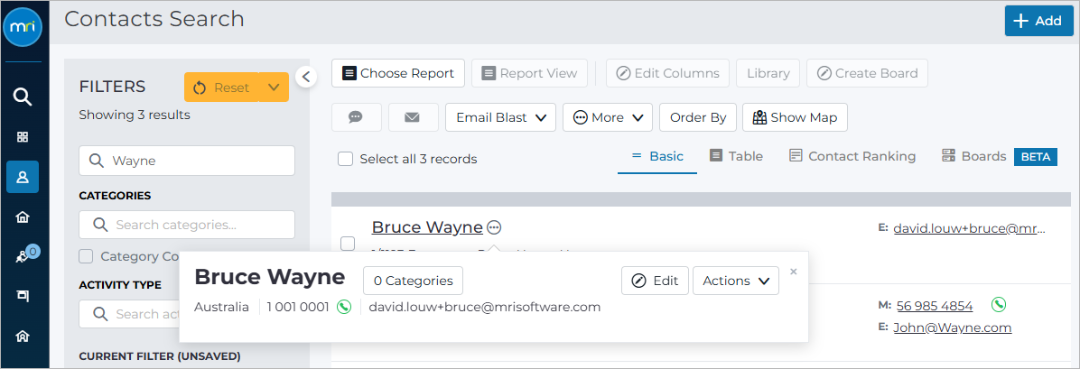Open the Email Blast dropdown

coord(500,118)
